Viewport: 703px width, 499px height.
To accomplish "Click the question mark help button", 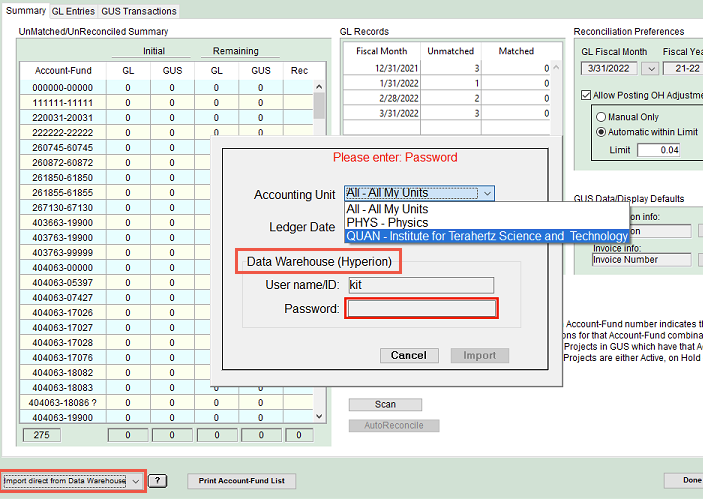I will 158,481.
